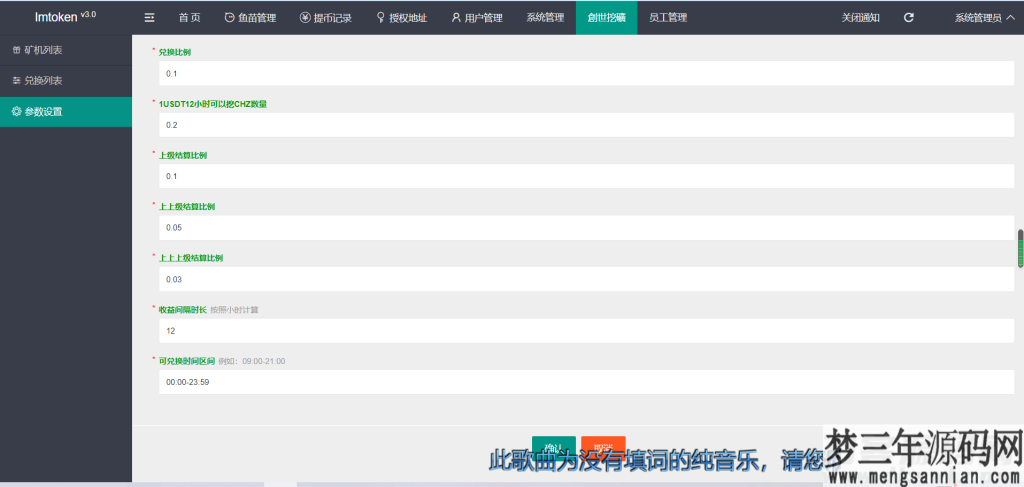Click the 兑换比例 input field
The width and height of the screenshot is (1024, 487).
coord(586,73)
